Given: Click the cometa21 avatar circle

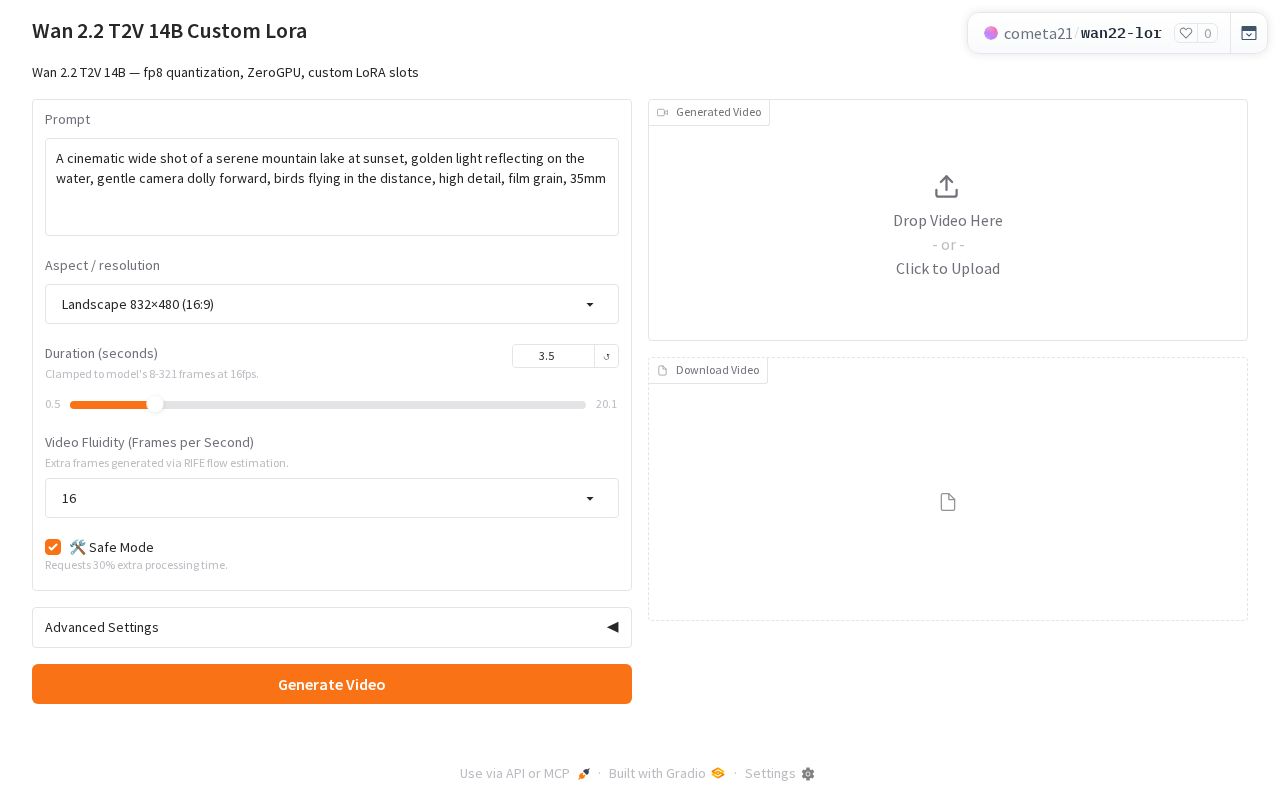Looking at the screenshot, I should point(991,33).
